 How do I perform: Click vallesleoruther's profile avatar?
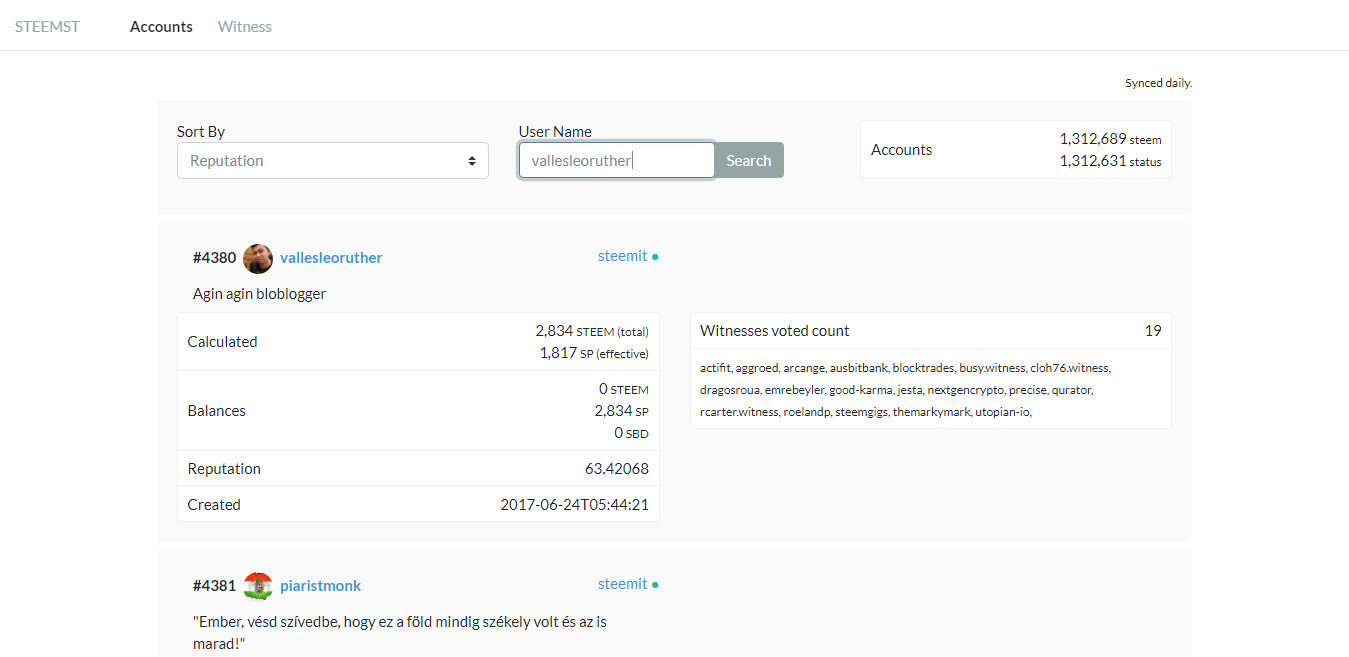click(x=258, y=258)
